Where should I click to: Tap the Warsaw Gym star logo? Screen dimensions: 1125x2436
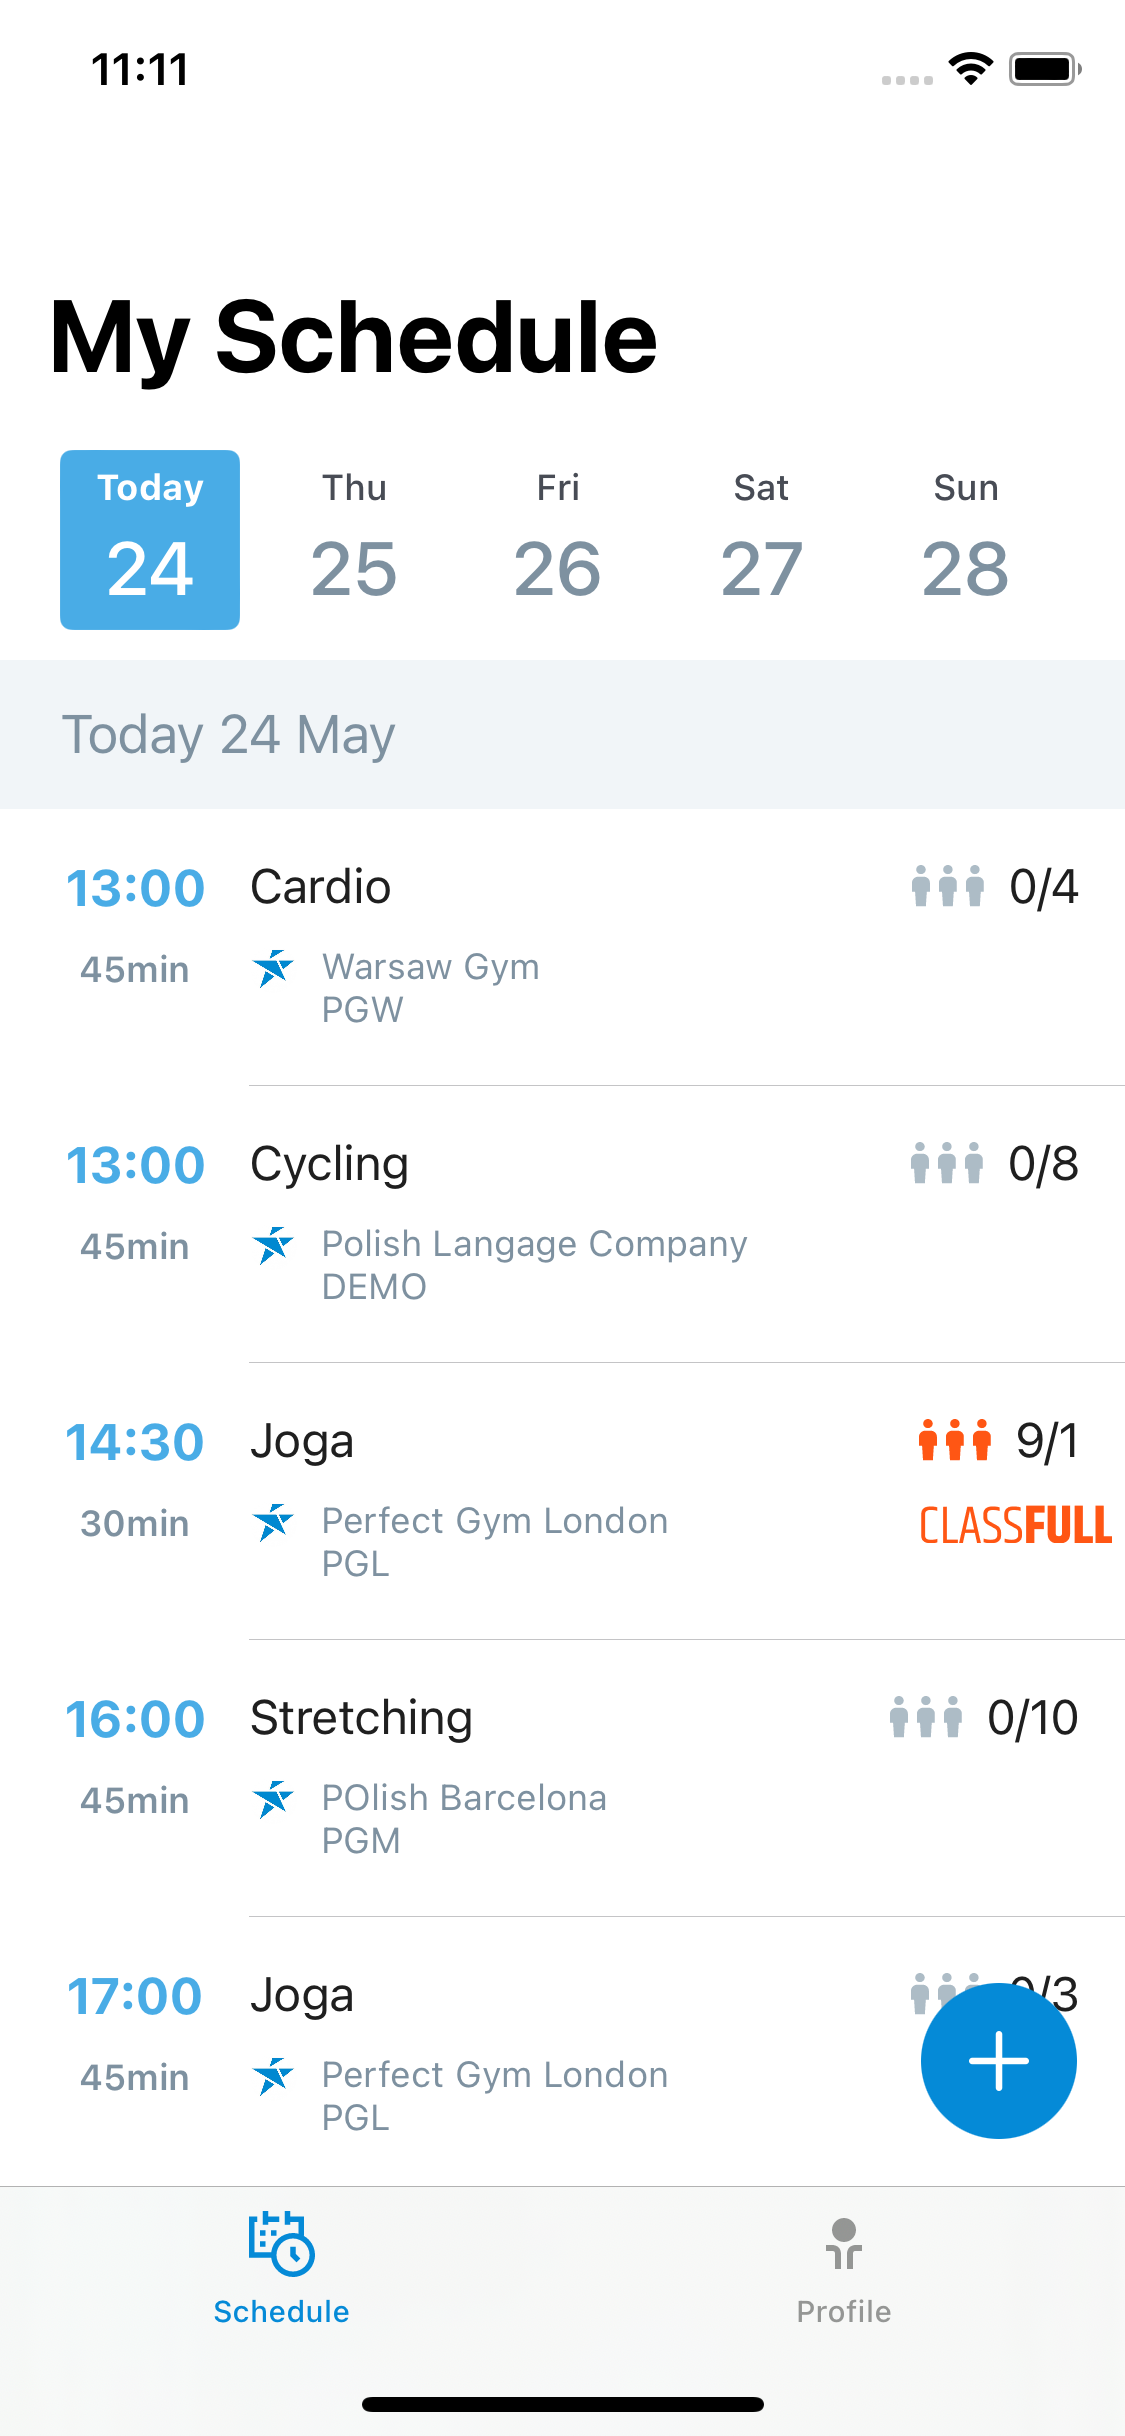[273, 968]
